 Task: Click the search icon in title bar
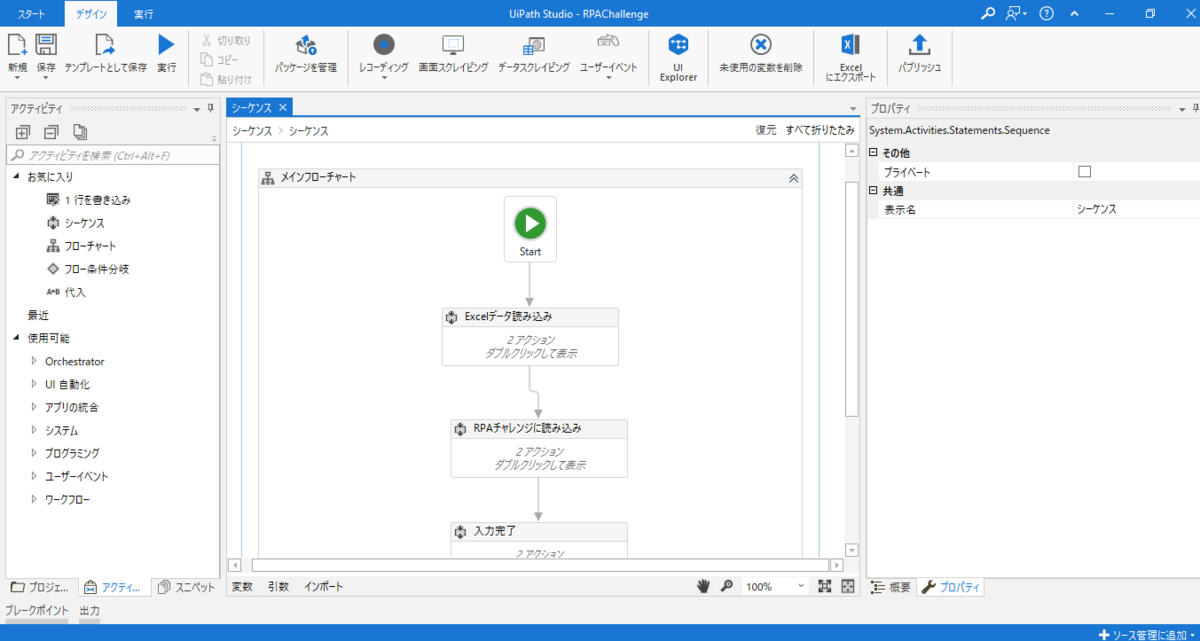point(988,13)
